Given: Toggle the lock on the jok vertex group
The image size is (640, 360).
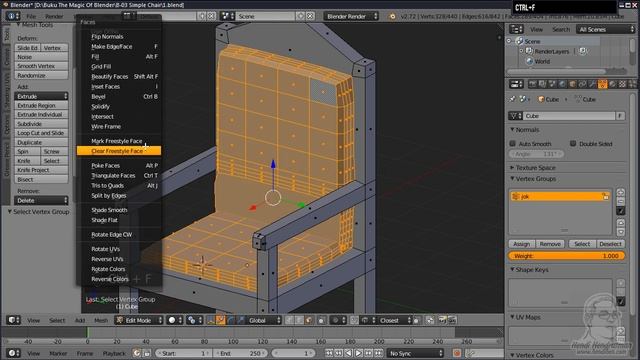Looking at the screenshot, I should pyautogui.click(x=606, y=196).
